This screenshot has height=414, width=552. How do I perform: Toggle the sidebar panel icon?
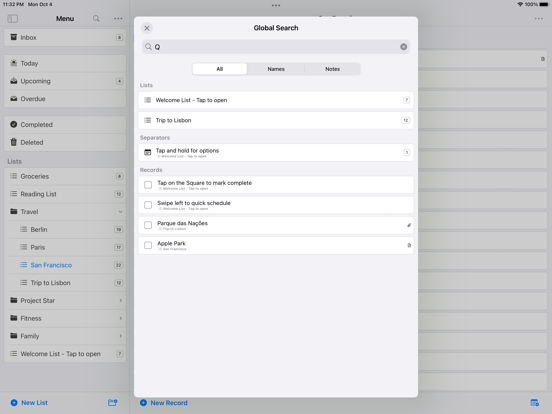pos(13,18)
